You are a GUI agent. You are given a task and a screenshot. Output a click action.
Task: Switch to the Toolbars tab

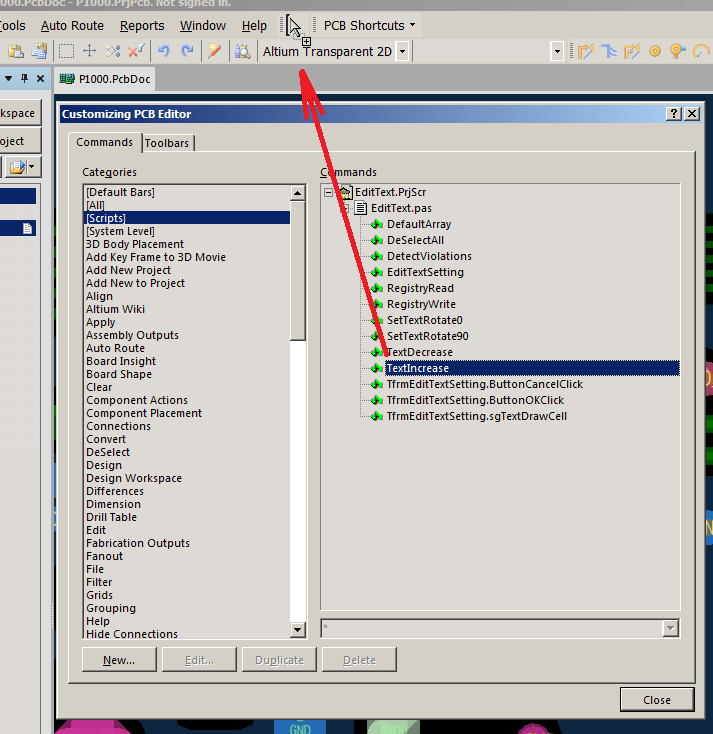[x=167, y=143]
